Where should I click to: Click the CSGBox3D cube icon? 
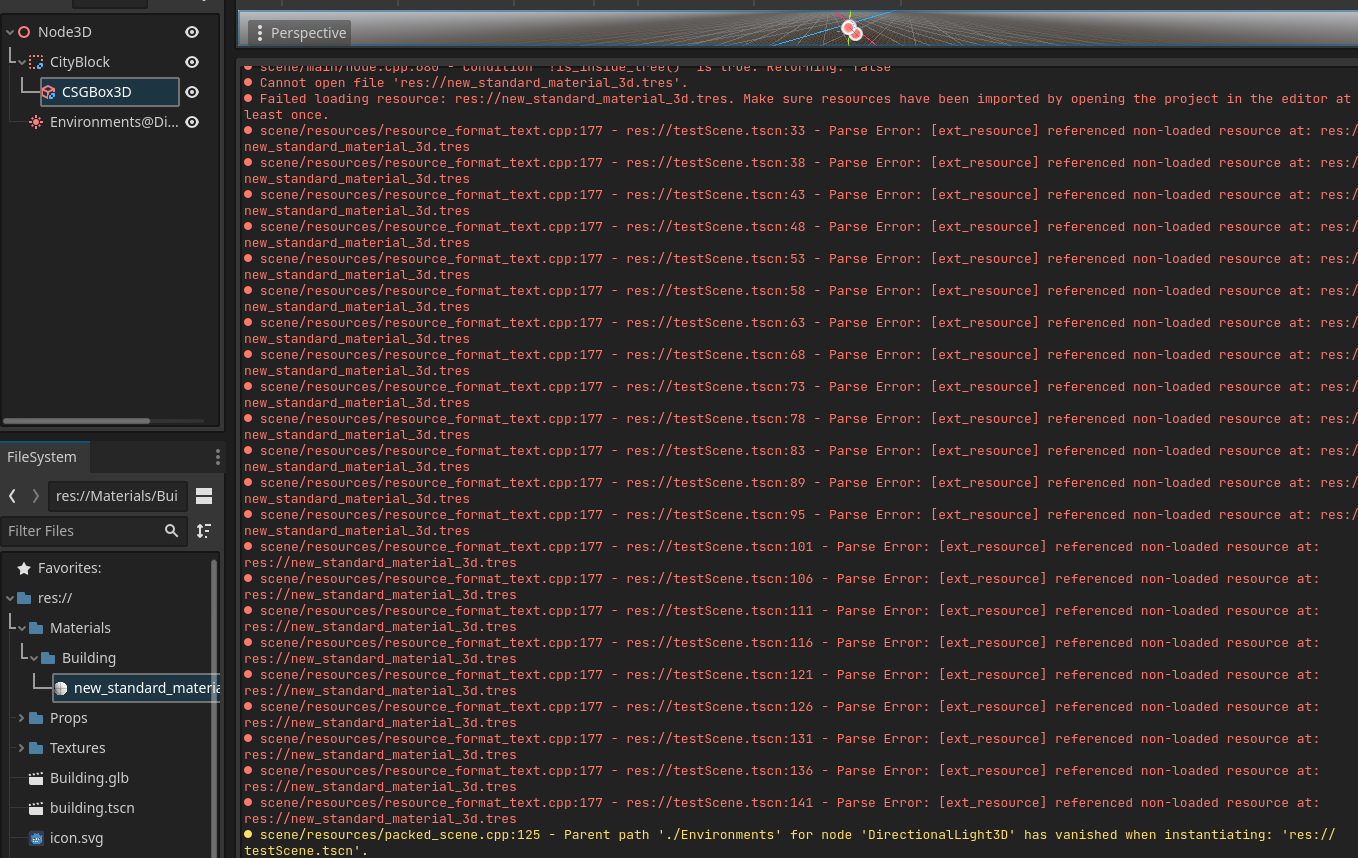pos(46,91)
